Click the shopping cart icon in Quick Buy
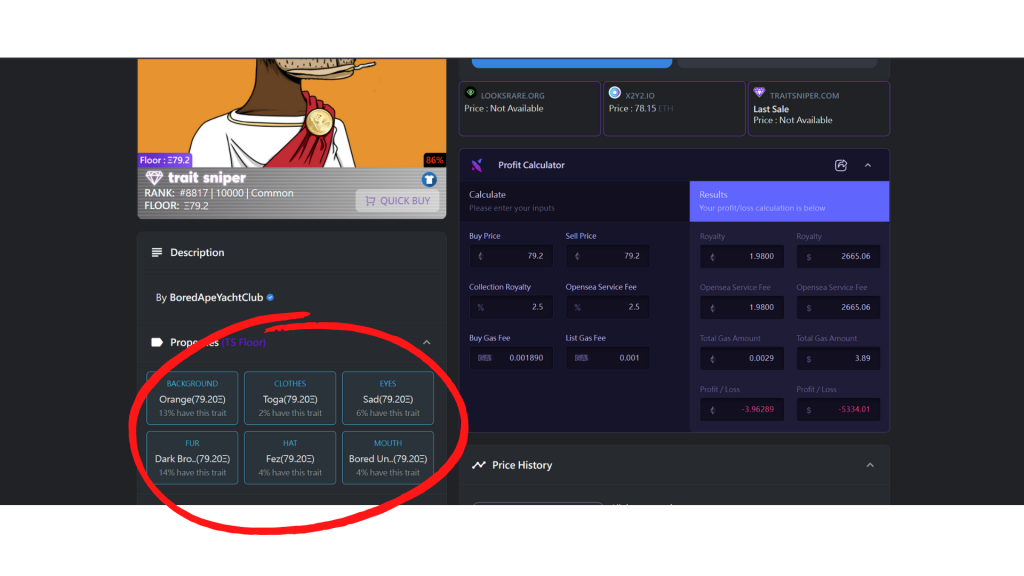 click(370, 201)
